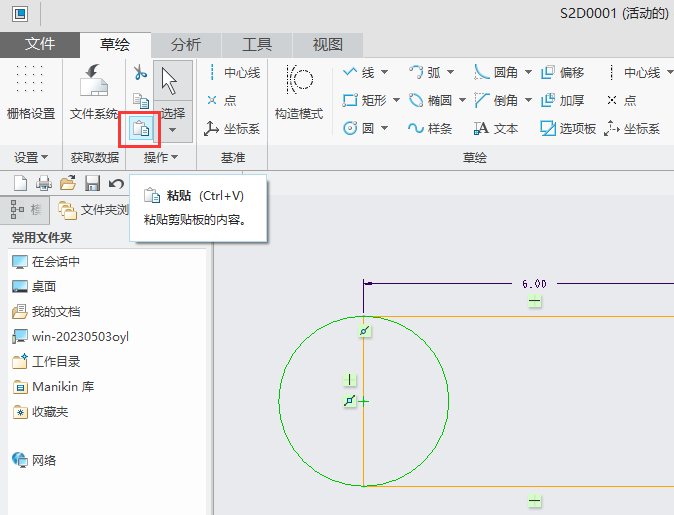Open the Network (网络) location
The height and width of the screenshot is (515, 674).
(x=34, y=460)
